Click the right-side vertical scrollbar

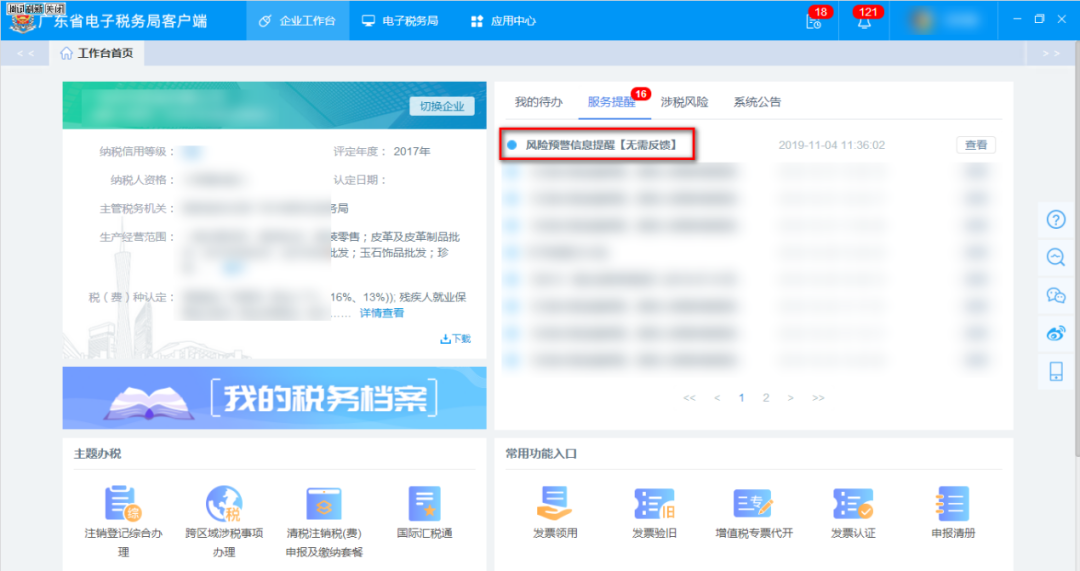pos(1077,248)
